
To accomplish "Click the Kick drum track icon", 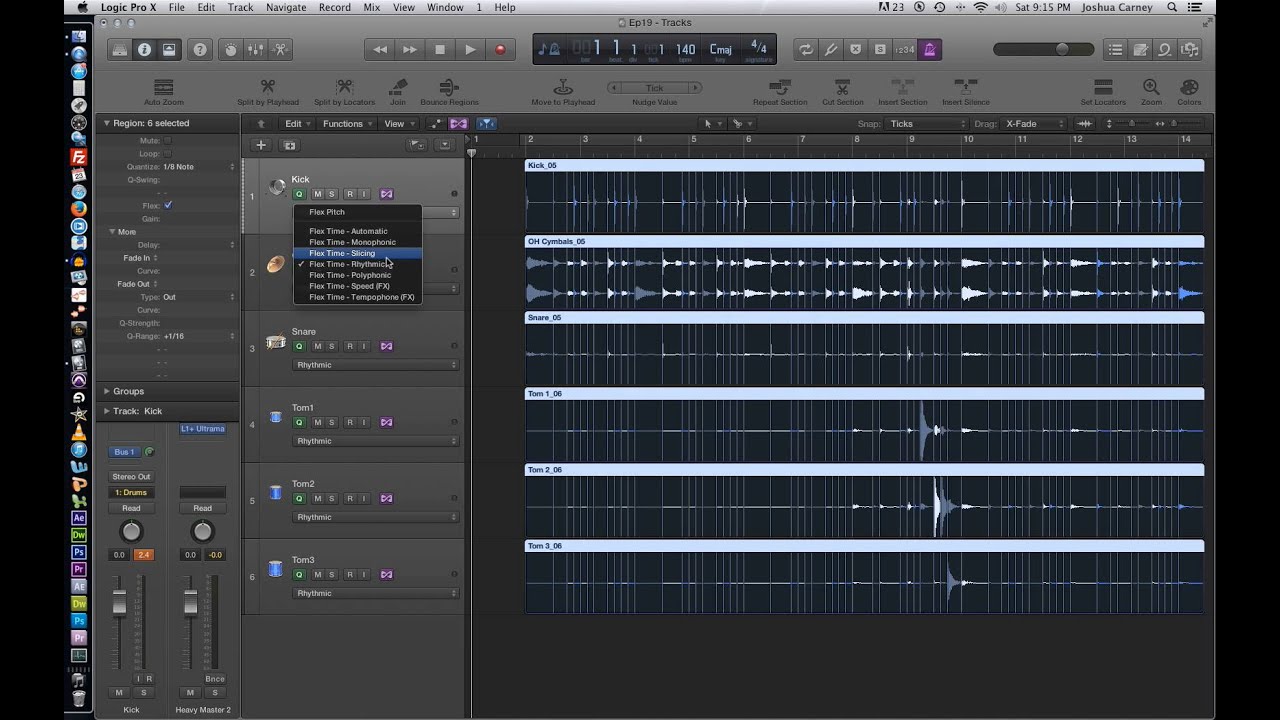I will pos(277,187).
